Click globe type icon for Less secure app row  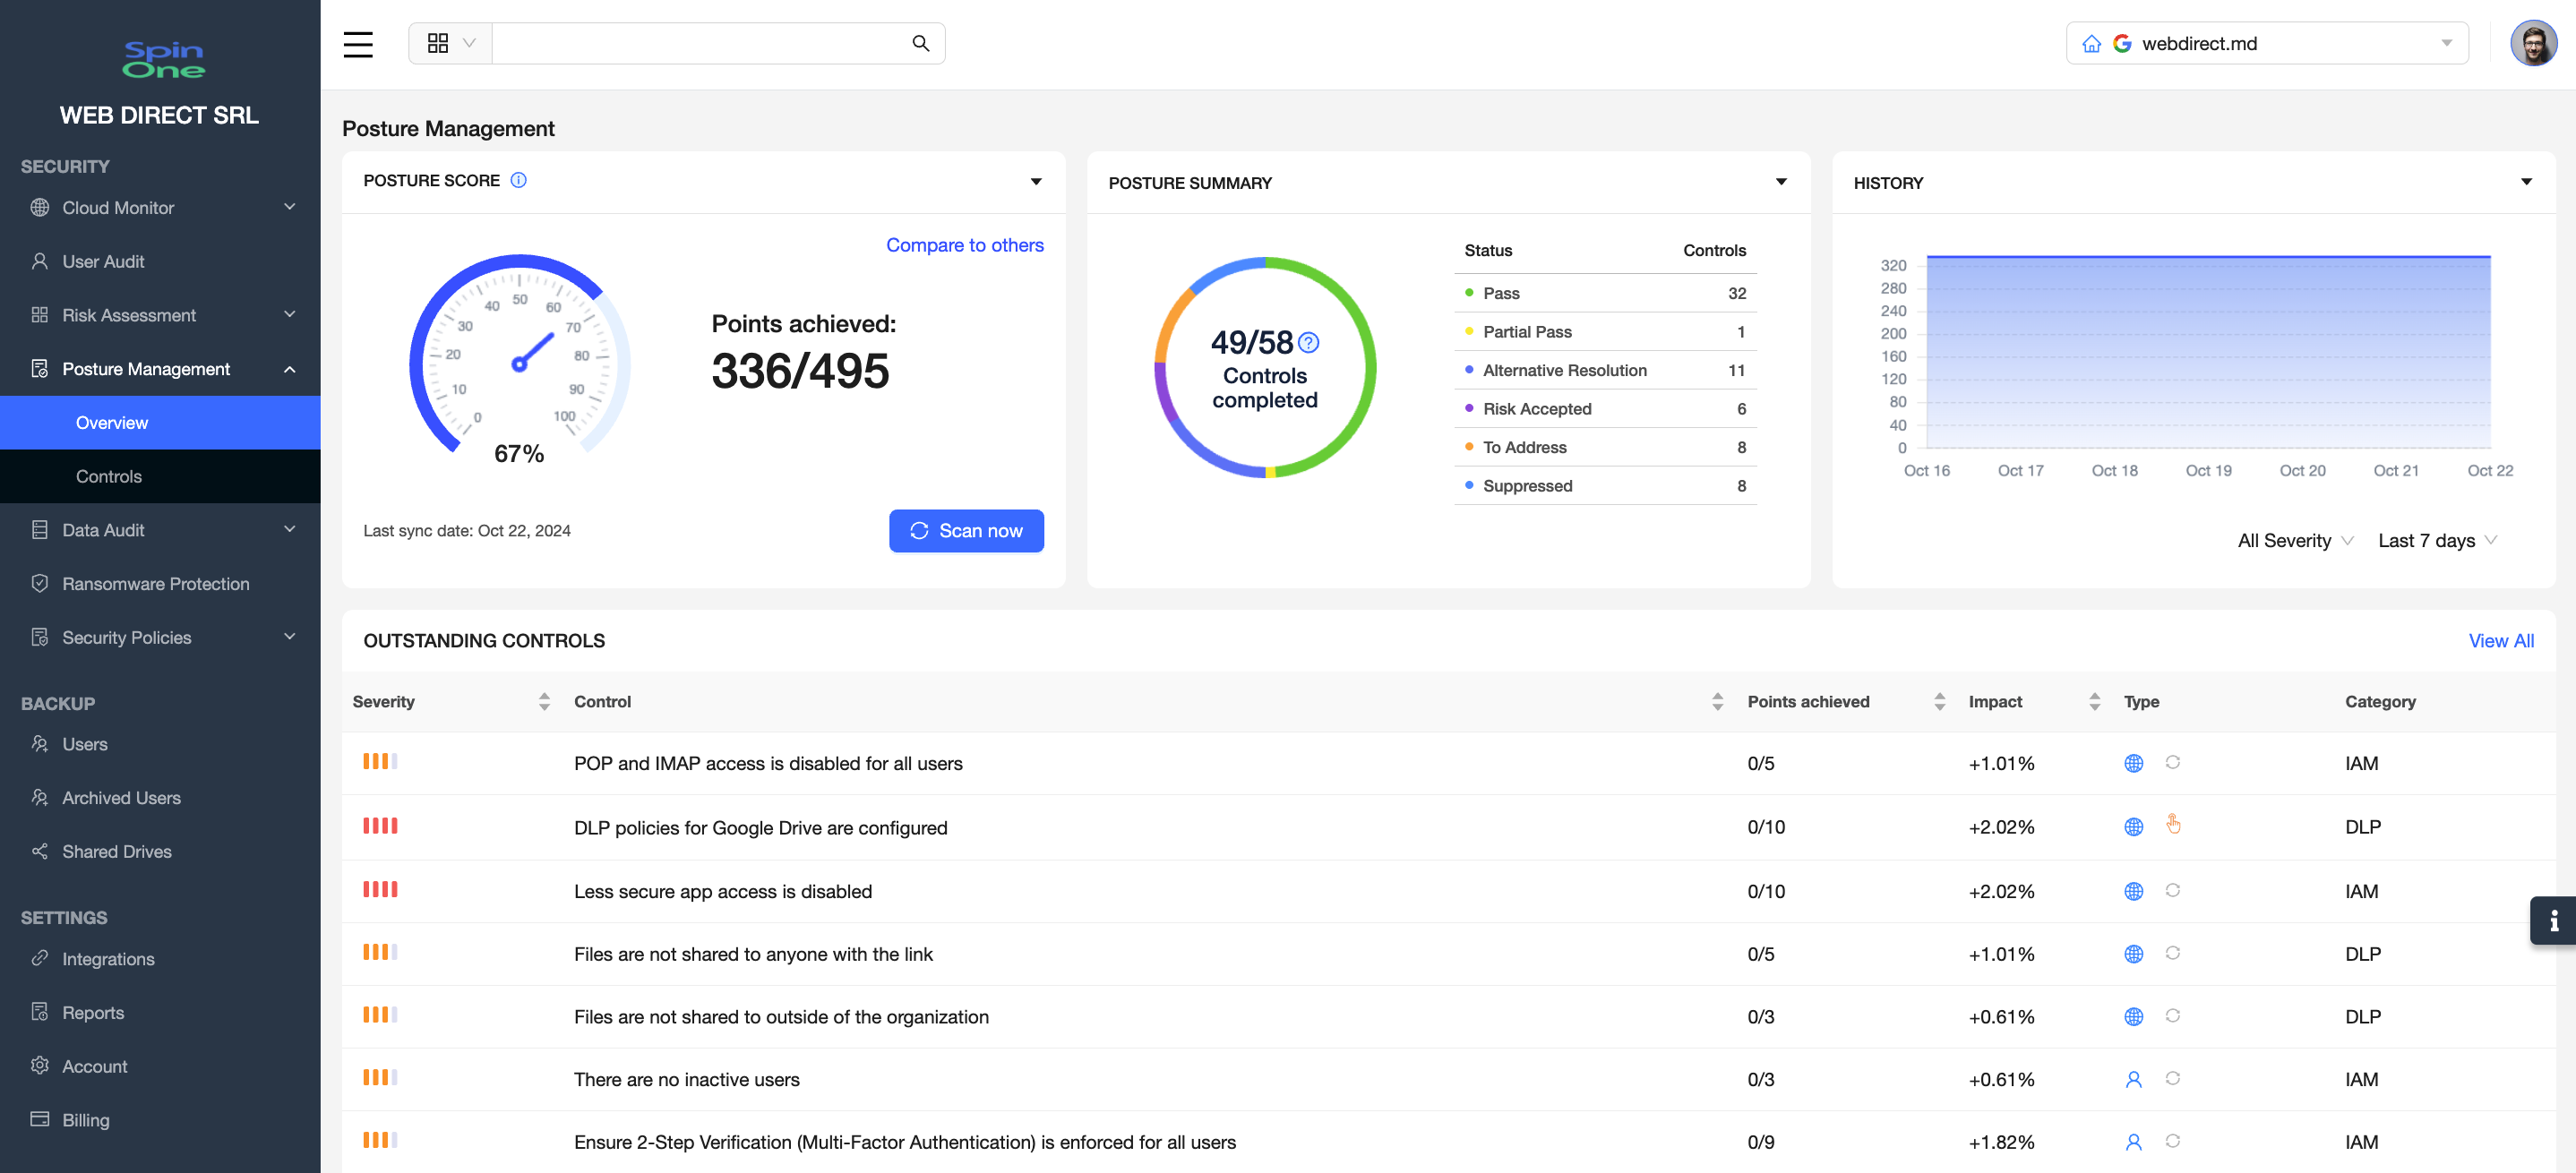[2133, 891]
